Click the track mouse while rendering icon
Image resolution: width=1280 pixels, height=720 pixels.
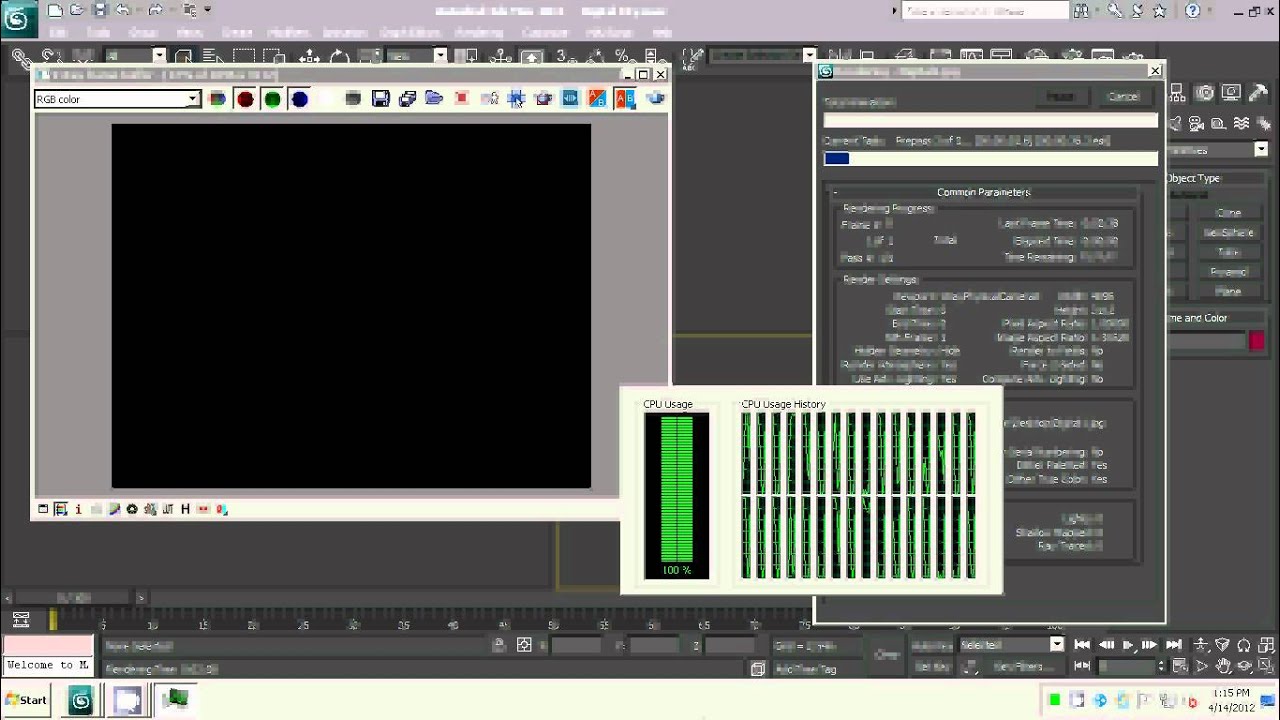pos(489,99)
